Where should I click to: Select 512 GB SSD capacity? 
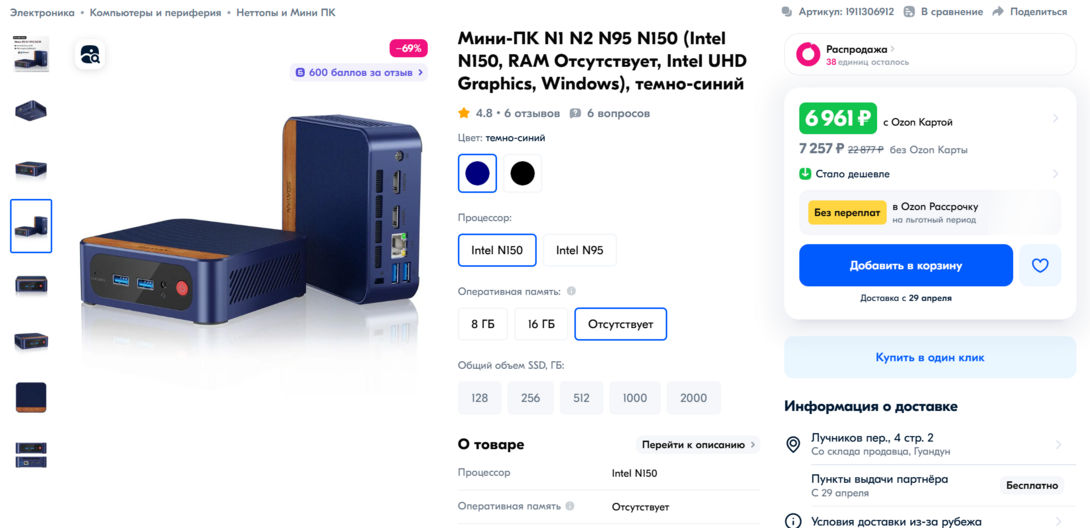pos(581,398)
